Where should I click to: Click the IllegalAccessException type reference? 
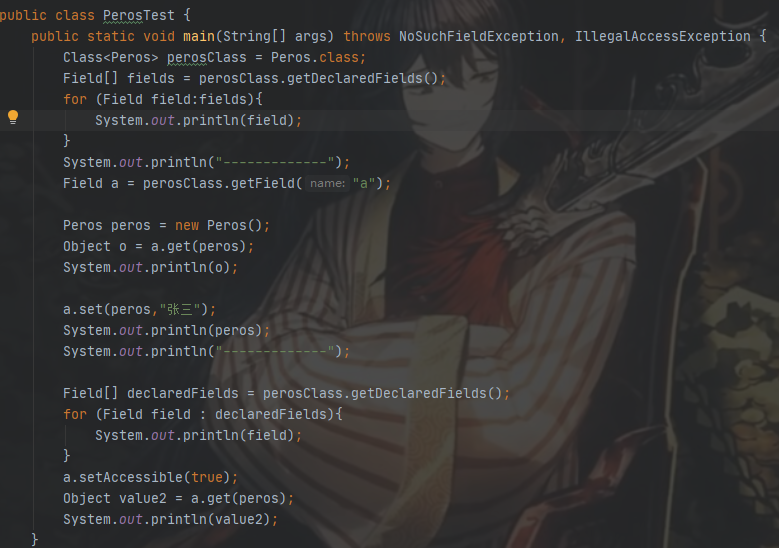coord(663,36)
